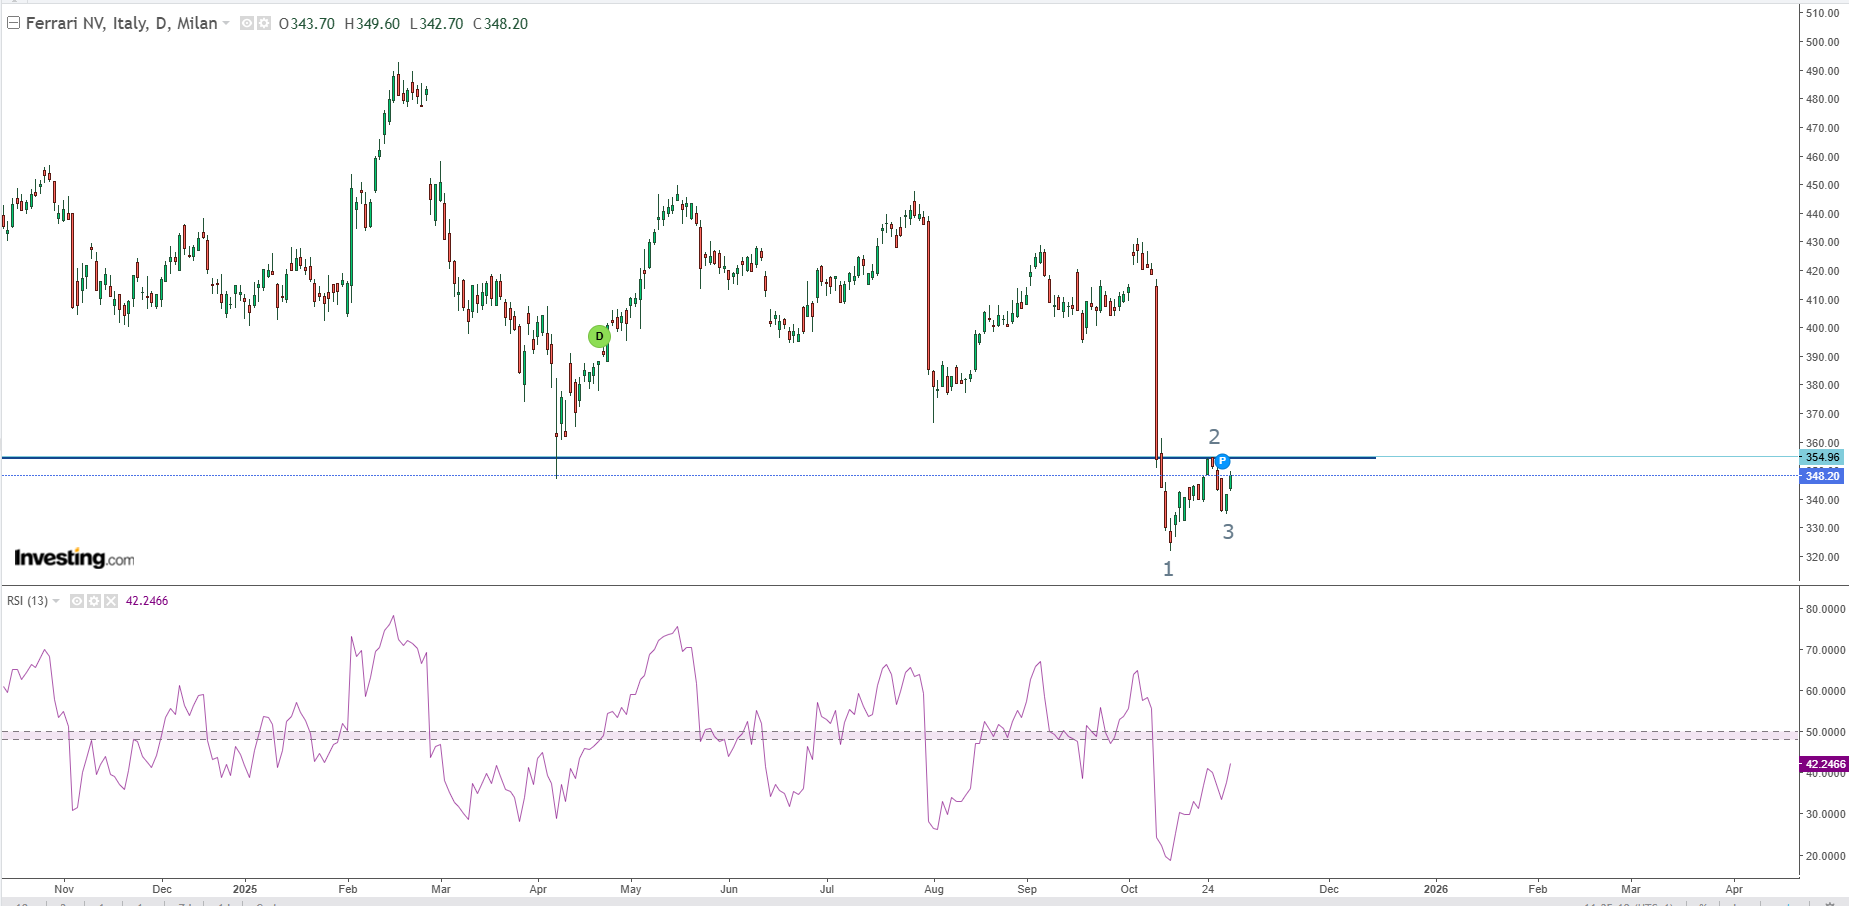The image size is (1849, 906).
Task: Select the text annotation '1' below the low
Action: [x=1168, y=569]
